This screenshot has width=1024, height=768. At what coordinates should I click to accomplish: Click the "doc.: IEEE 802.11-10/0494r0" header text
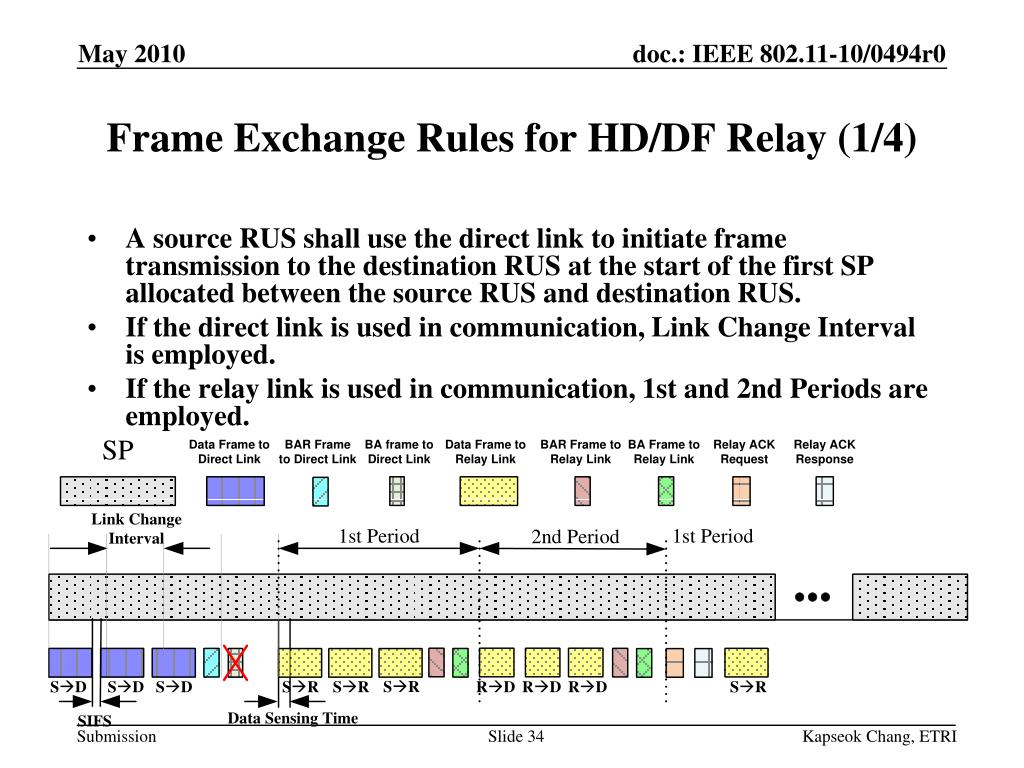(x=789, y=54)
